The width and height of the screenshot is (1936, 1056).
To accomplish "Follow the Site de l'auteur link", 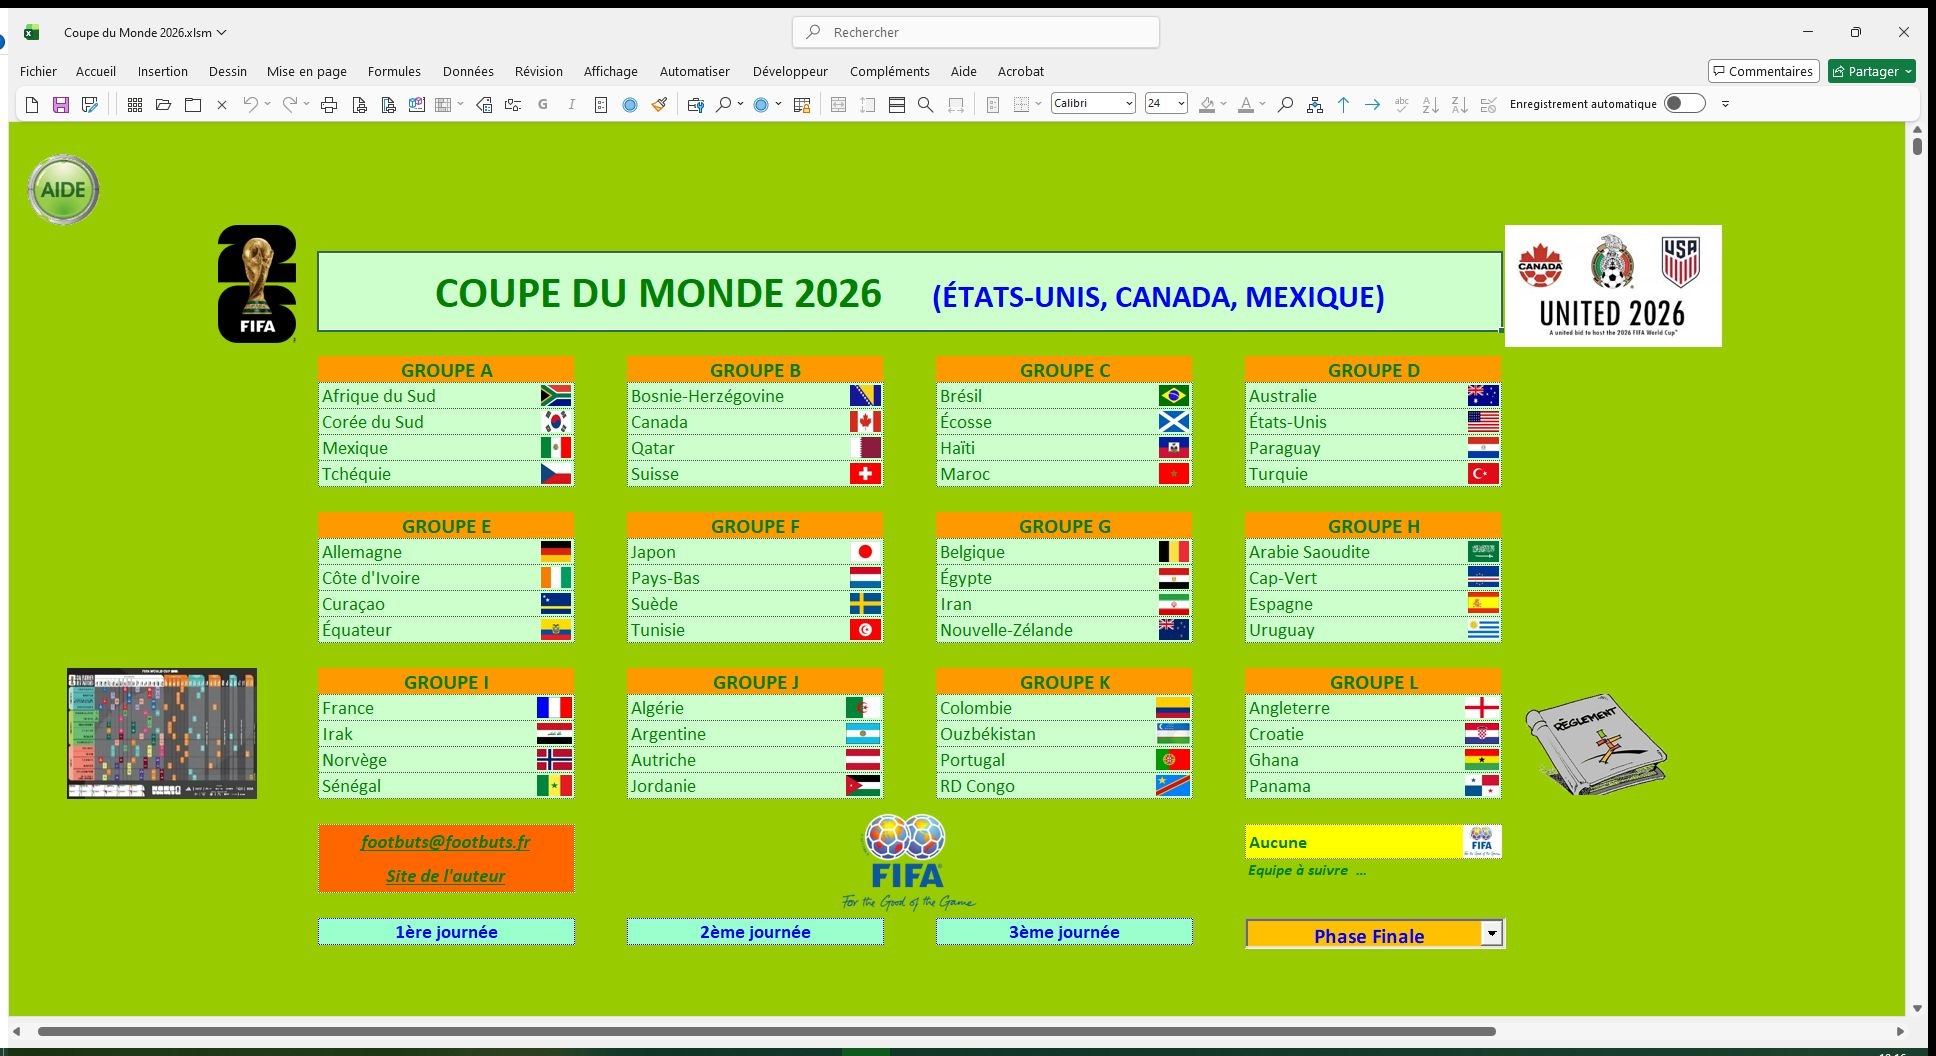I will pos(446,876).
